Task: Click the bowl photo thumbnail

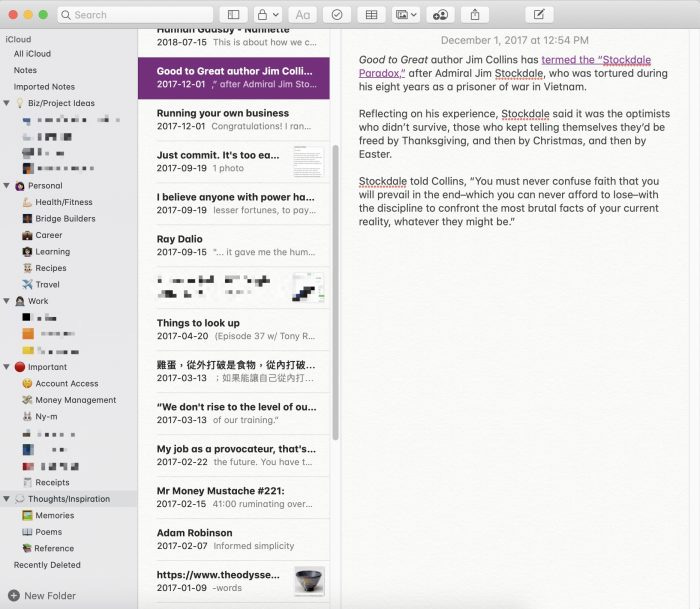Action: [x=309, y=581]
